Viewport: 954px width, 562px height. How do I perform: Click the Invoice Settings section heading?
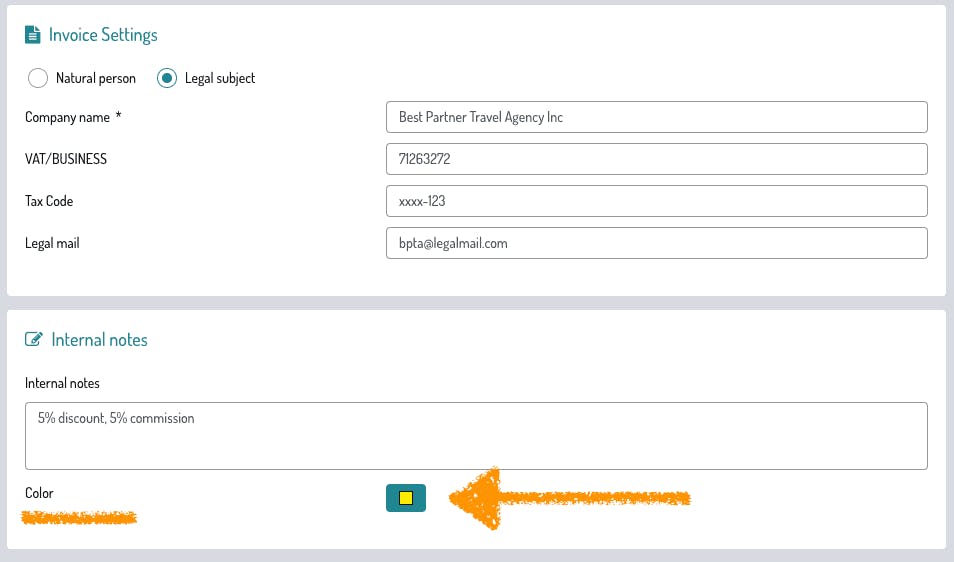(x=103, y=35)
